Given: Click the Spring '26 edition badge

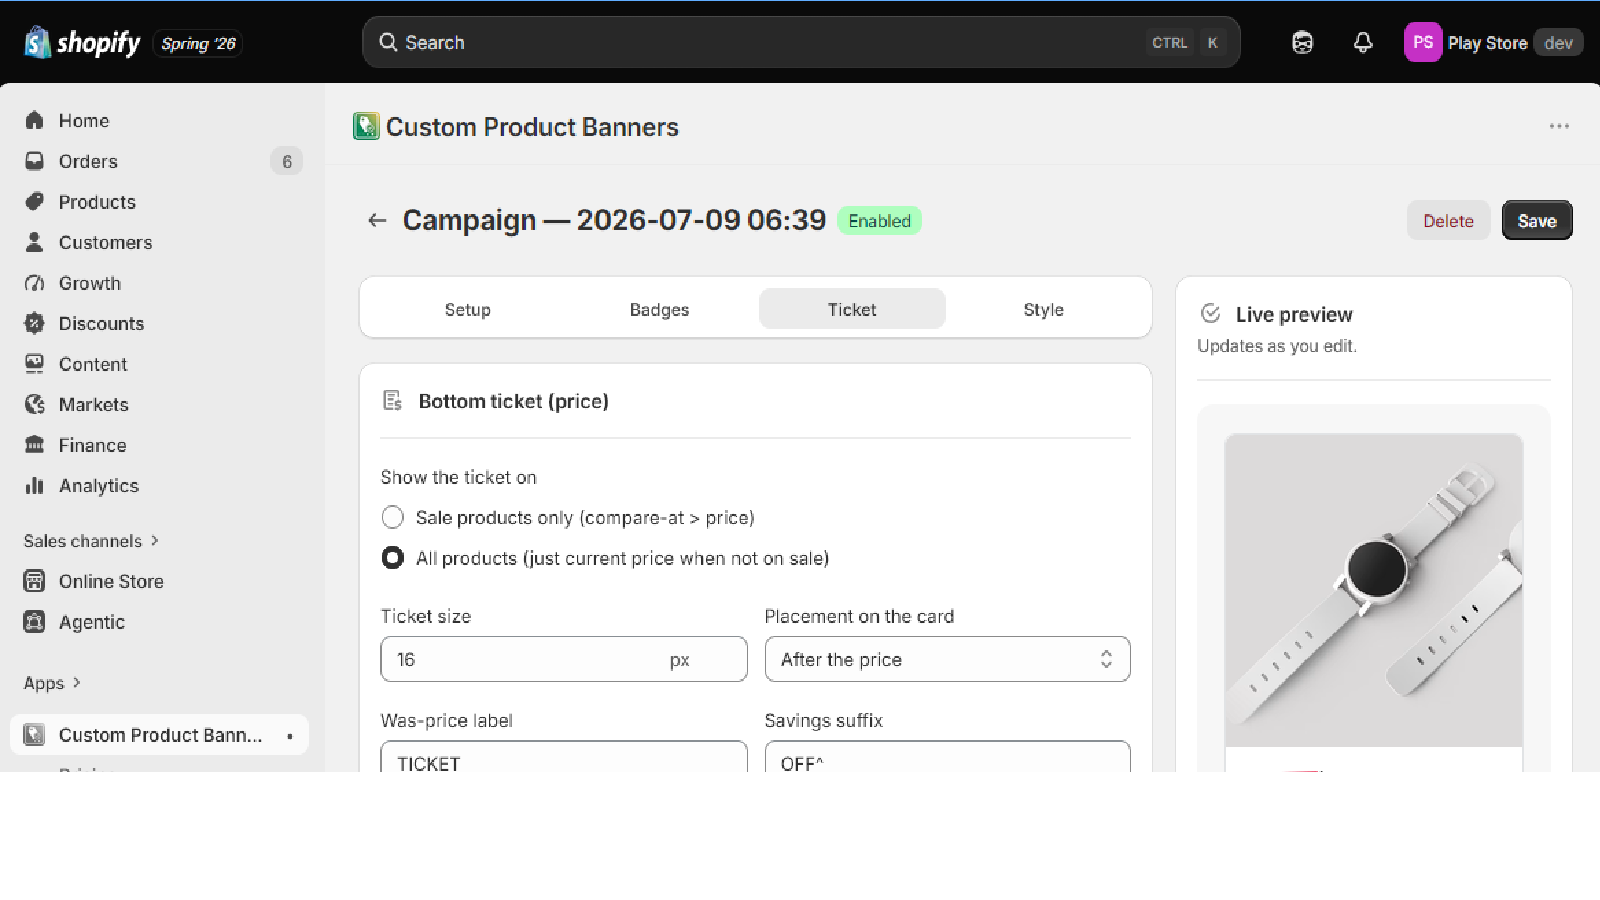Looking at the screenshot, I should [x=198, y=43].
